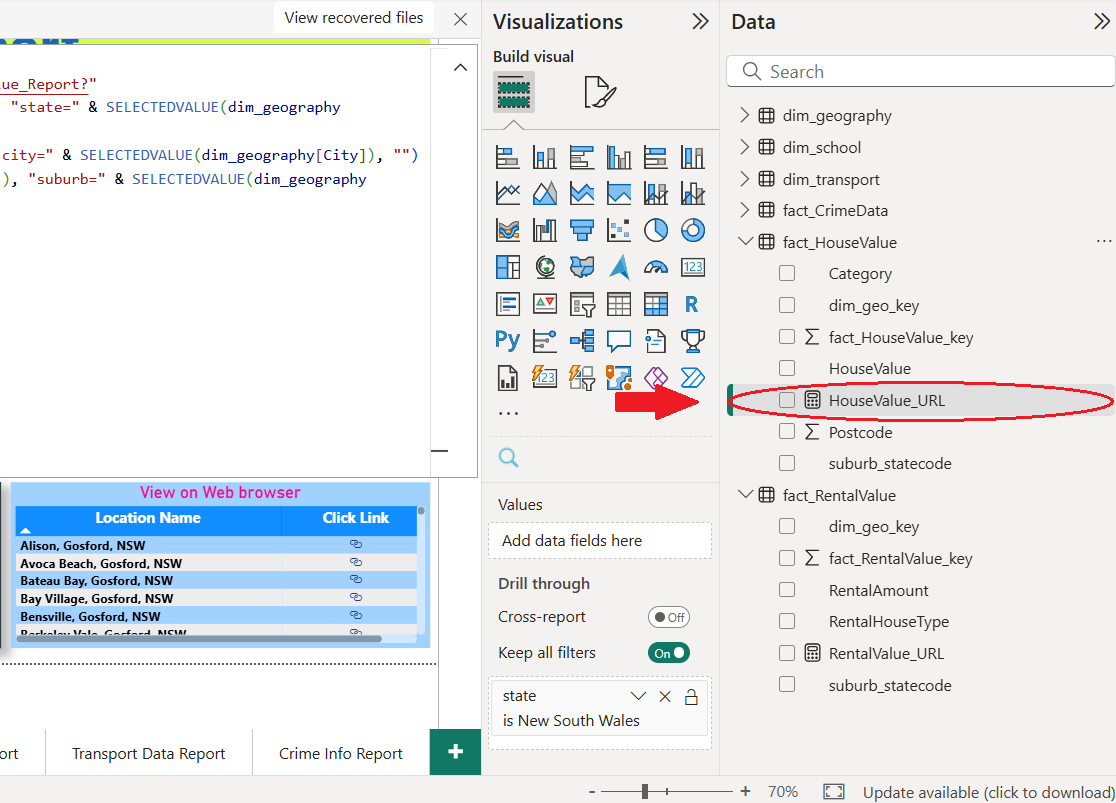Choose the R script visual
The image size is (1116, 803).
tap(692, 304)
